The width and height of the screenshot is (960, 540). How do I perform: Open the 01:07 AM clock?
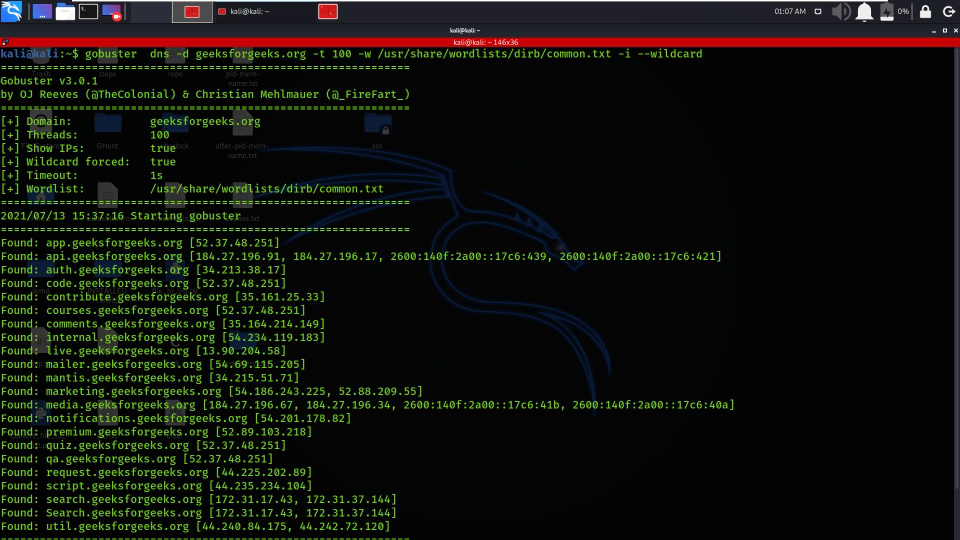(x=790, y=12)
